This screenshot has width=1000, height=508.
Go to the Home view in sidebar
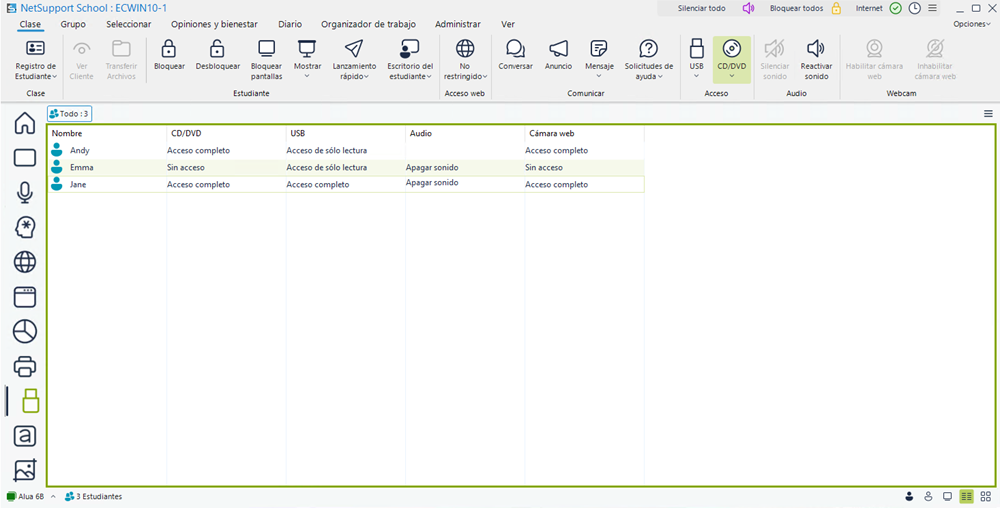pyautogui.click(x=25, y=123)
